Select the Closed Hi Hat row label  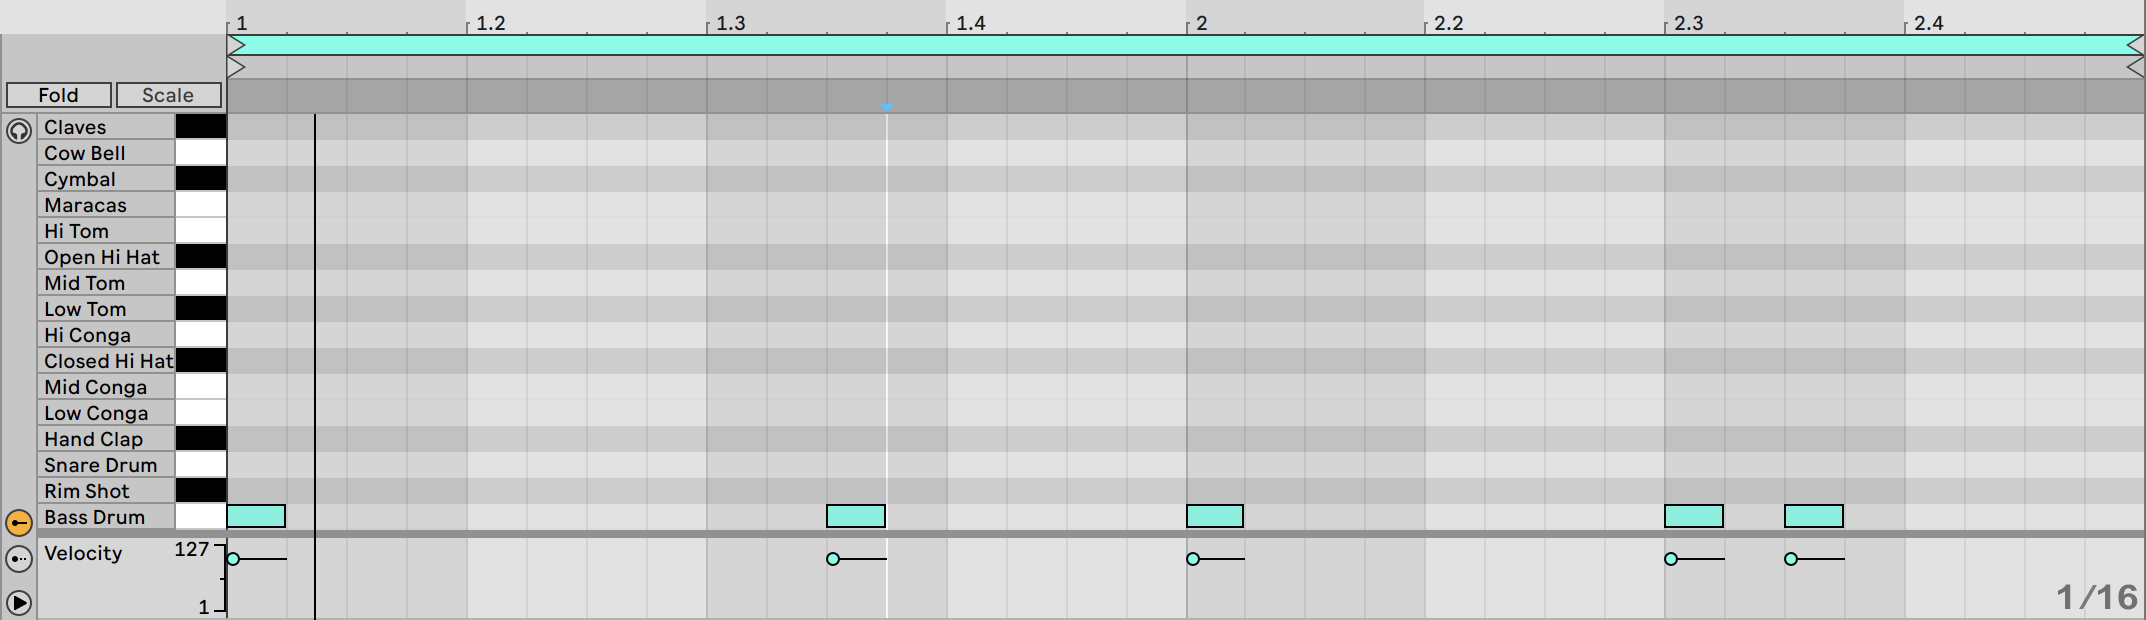(x=108, y=361)
